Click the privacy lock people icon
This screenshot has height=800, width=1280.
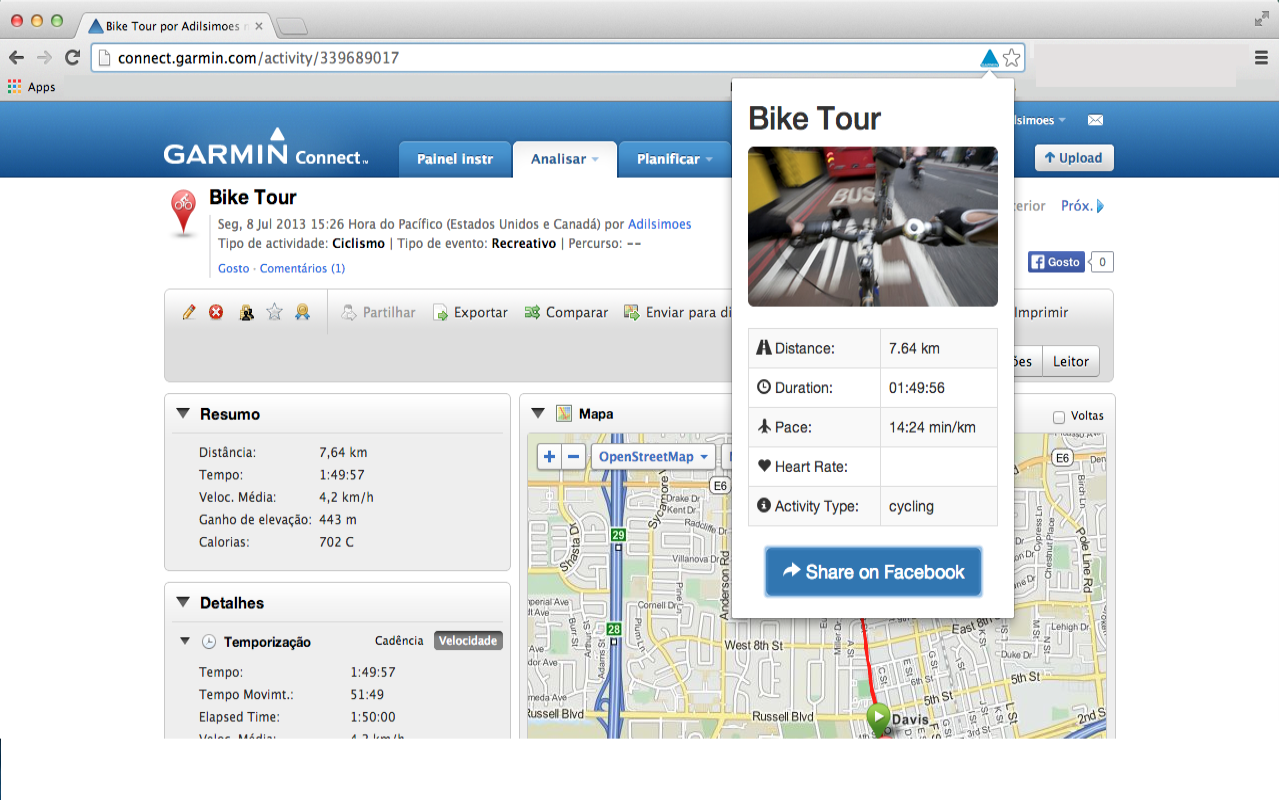[246, 312]
